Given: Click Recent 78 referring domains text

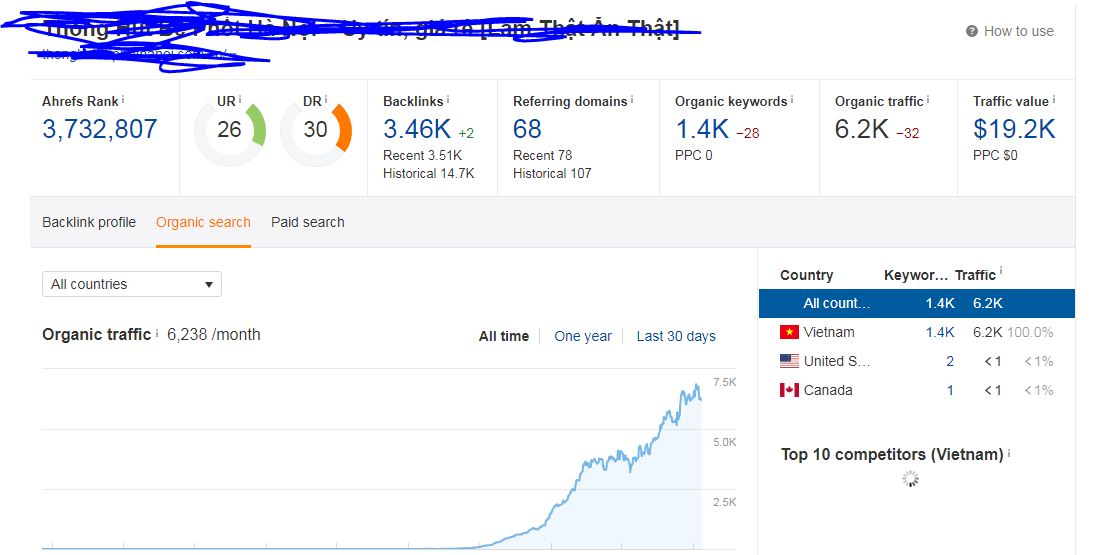Looking at the screenshot, I should [542, 156].
